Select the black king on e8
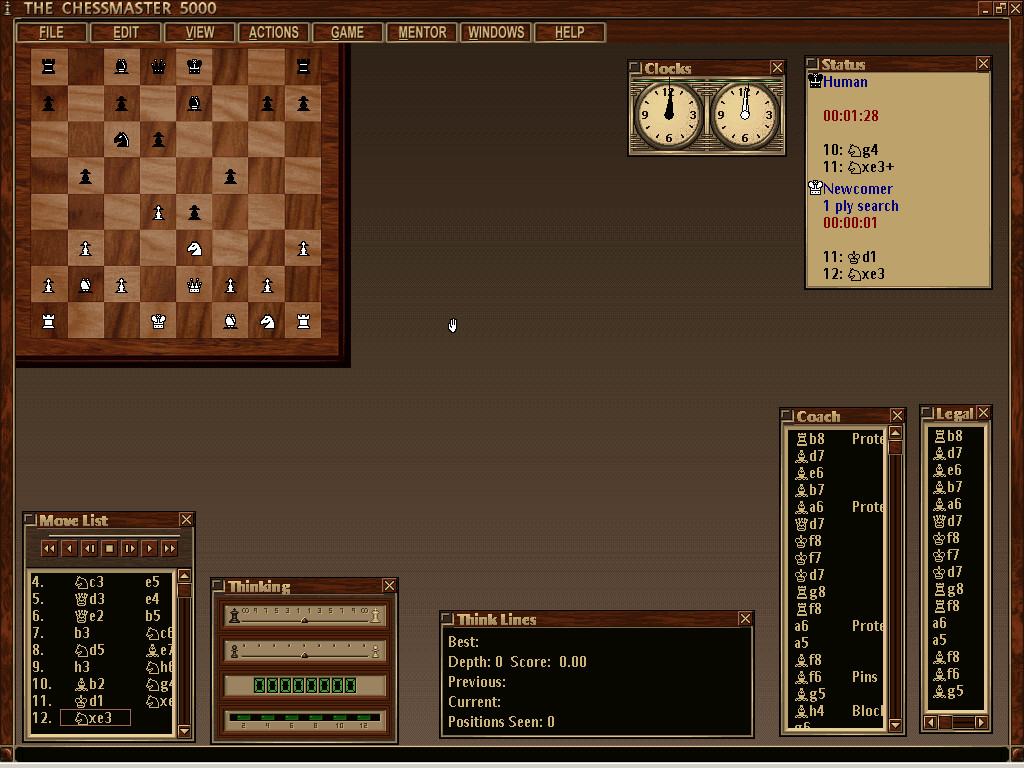 [x=194, y=66]
